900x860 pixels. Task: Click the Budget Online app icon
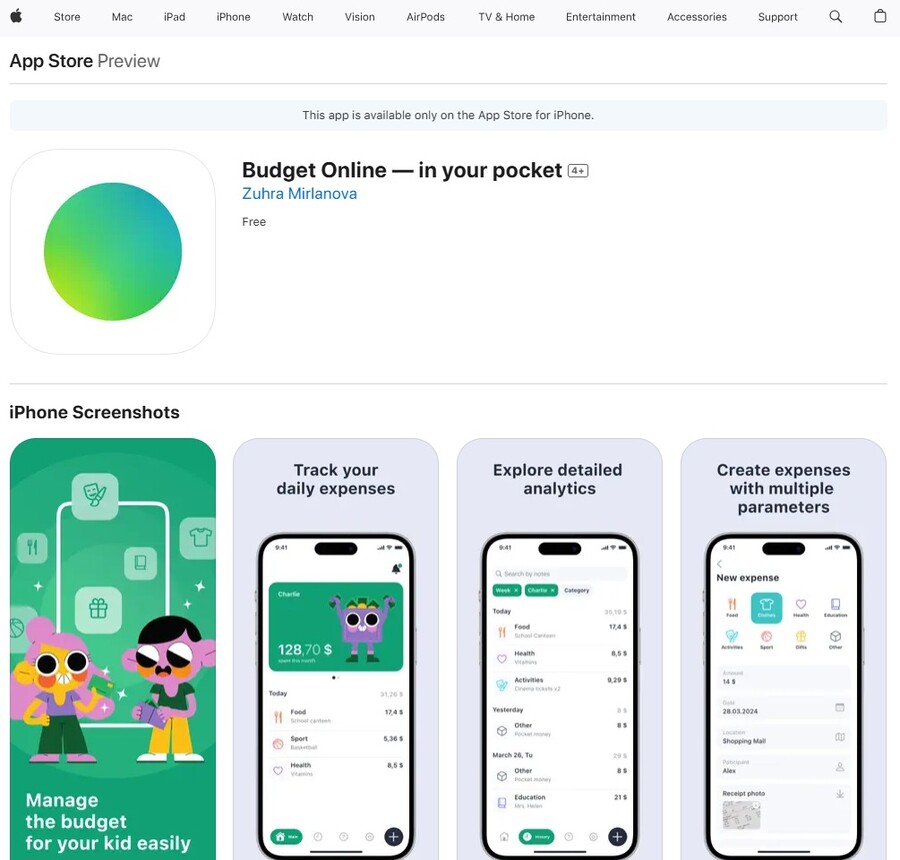pyautogui.click(x=112, y=251)
